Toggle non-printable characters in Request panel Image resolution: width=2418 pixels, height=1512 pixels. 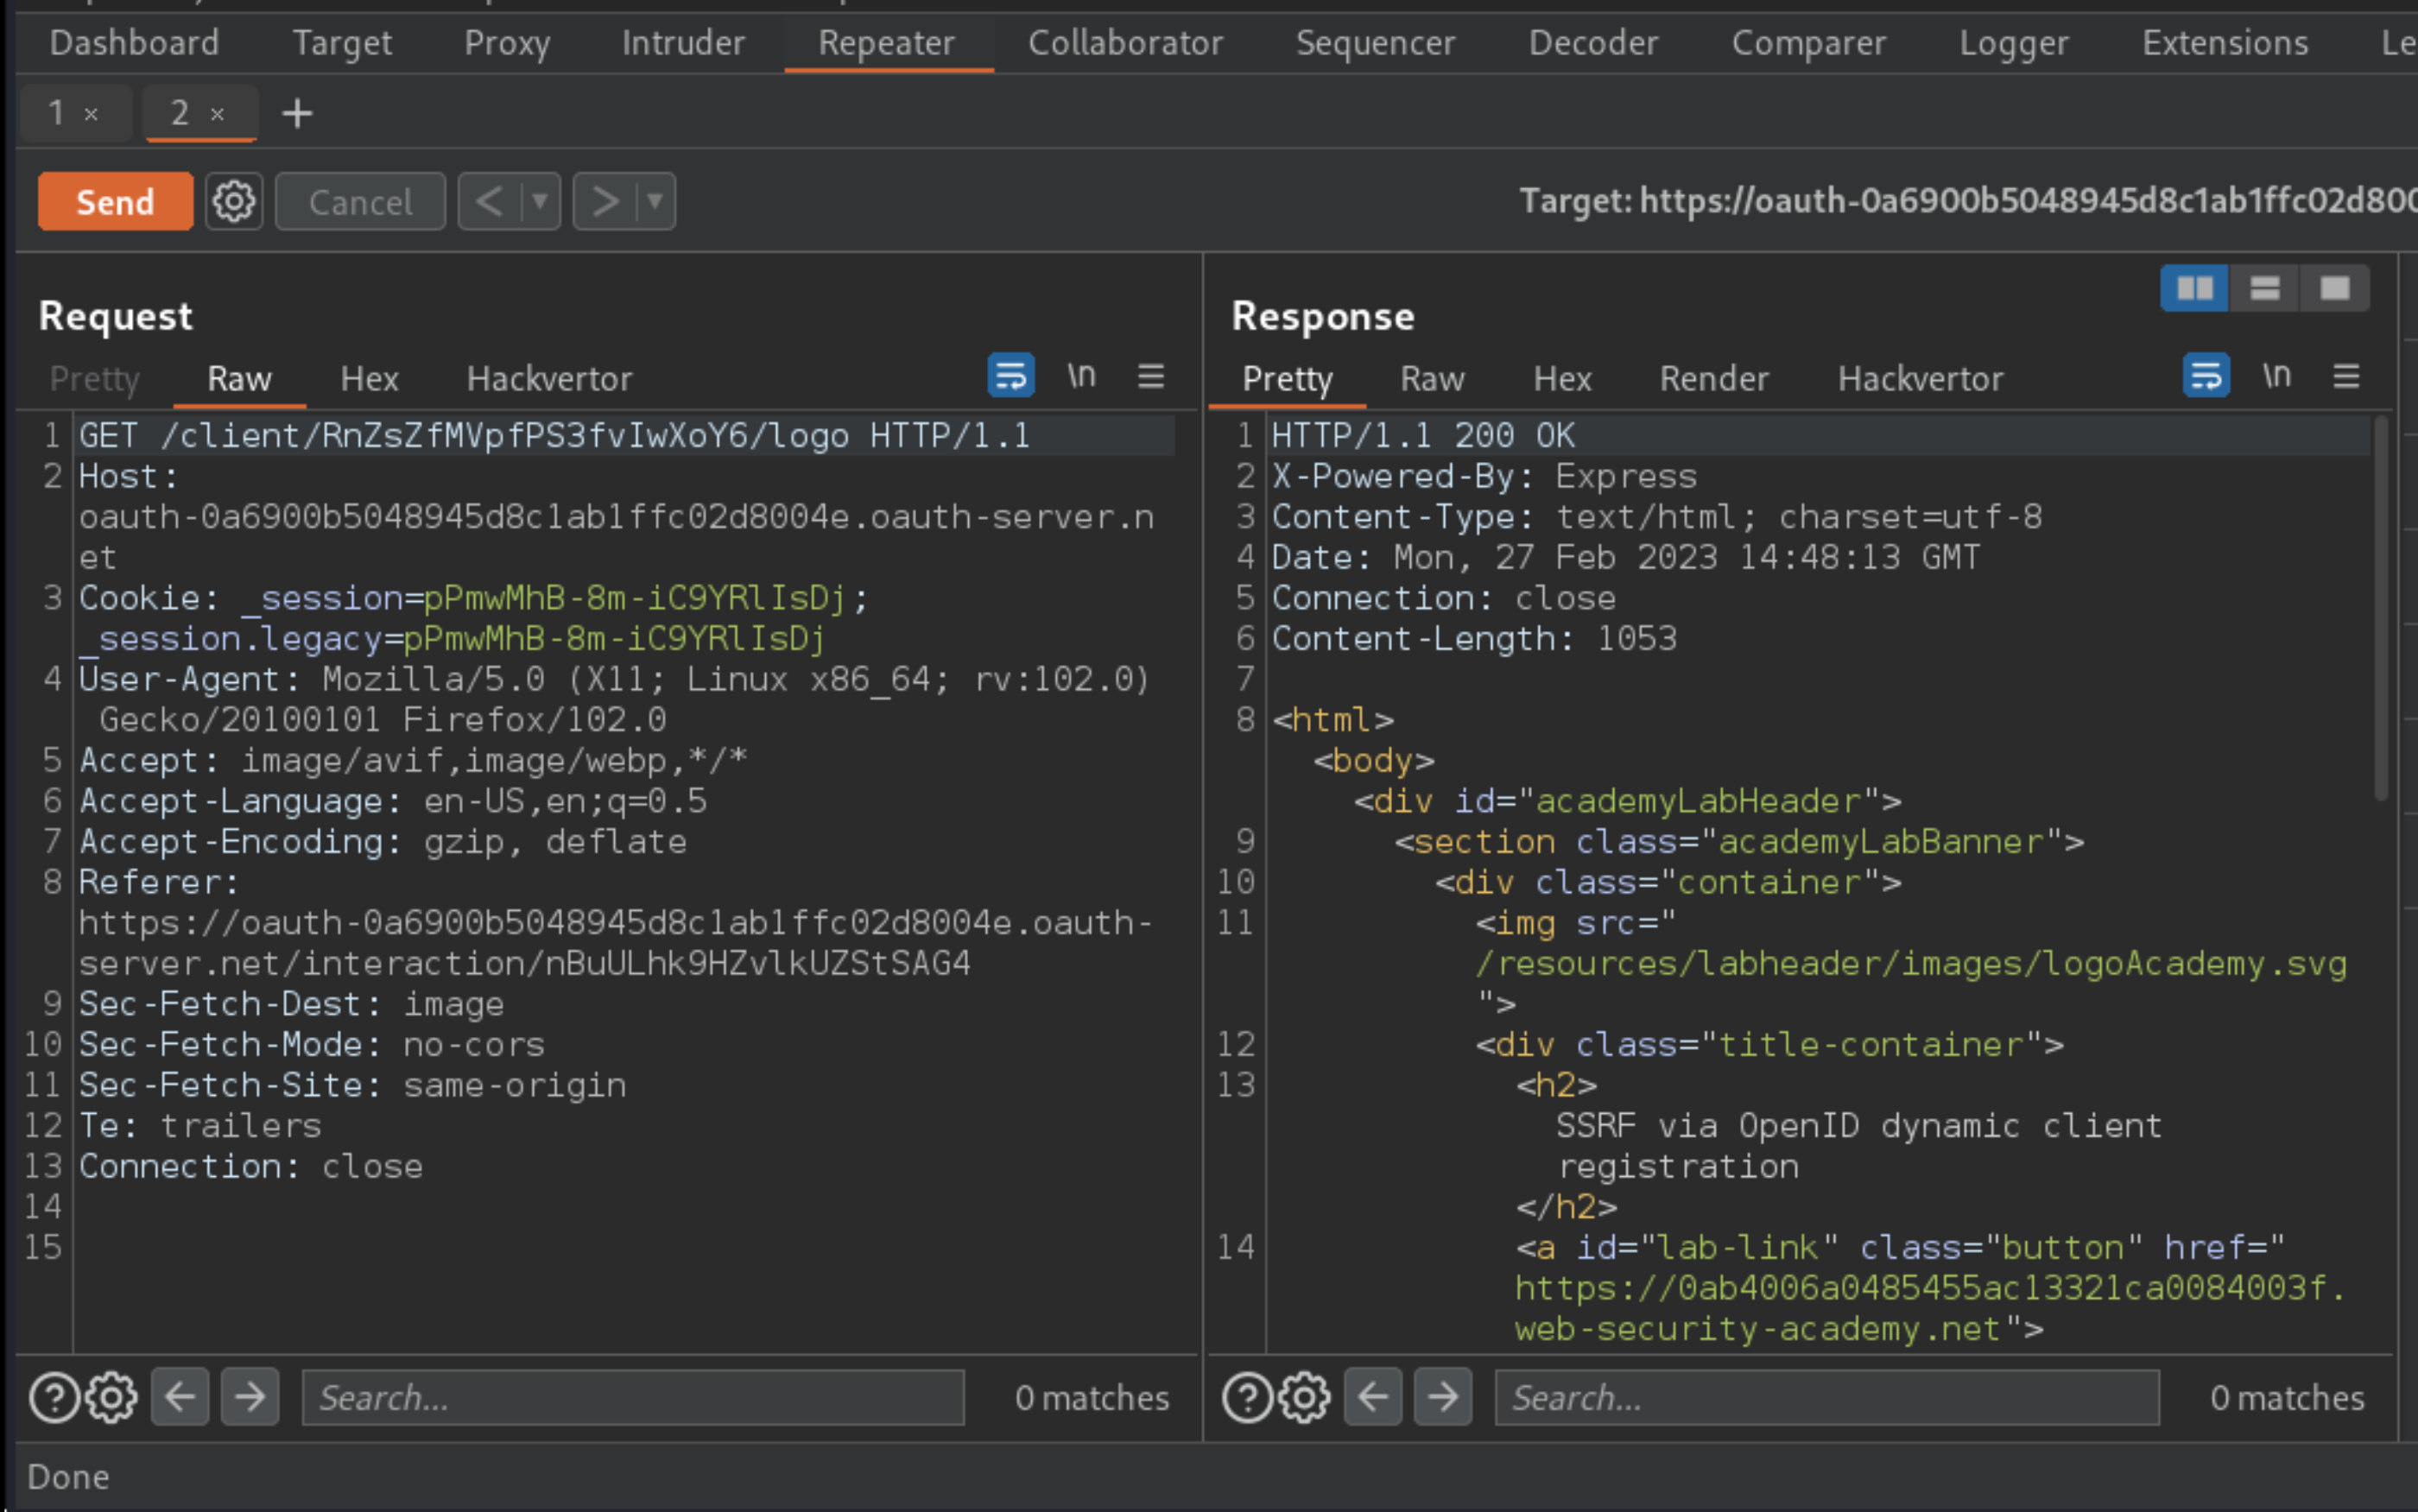1081,376
